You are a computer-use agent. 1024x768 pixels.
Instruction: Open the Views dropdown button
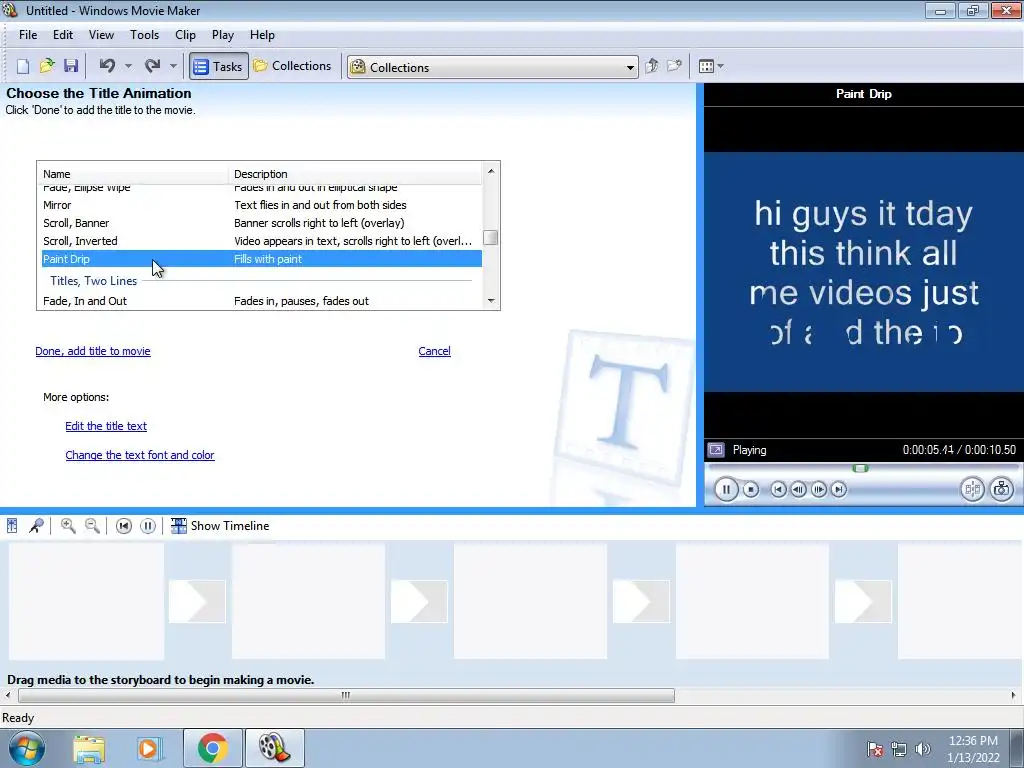click(x=711, y=66)
